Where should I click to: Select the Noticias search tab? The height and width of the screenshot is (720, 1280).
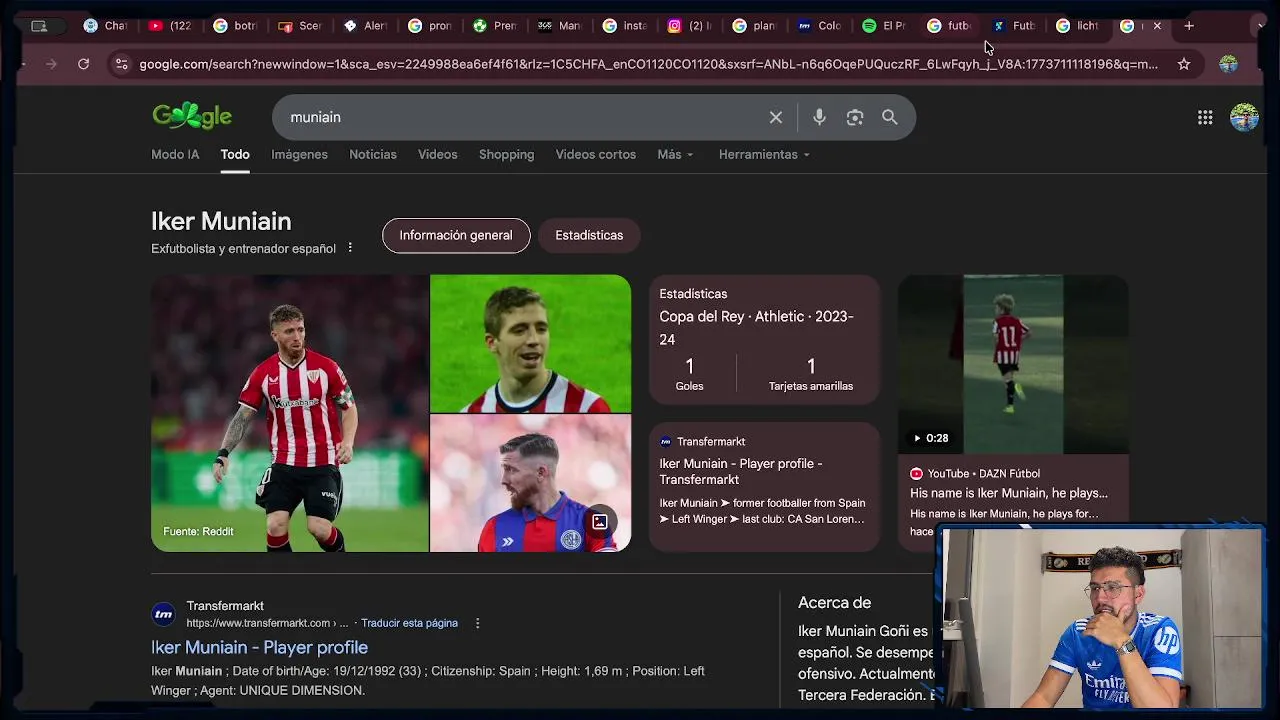coord(373,154)
